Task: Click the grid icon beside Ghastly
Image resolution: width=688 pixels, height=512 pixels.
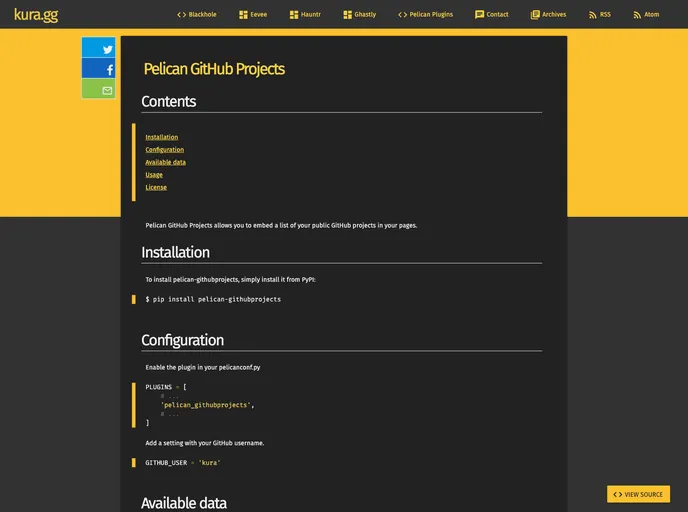Action: [348, 14]
